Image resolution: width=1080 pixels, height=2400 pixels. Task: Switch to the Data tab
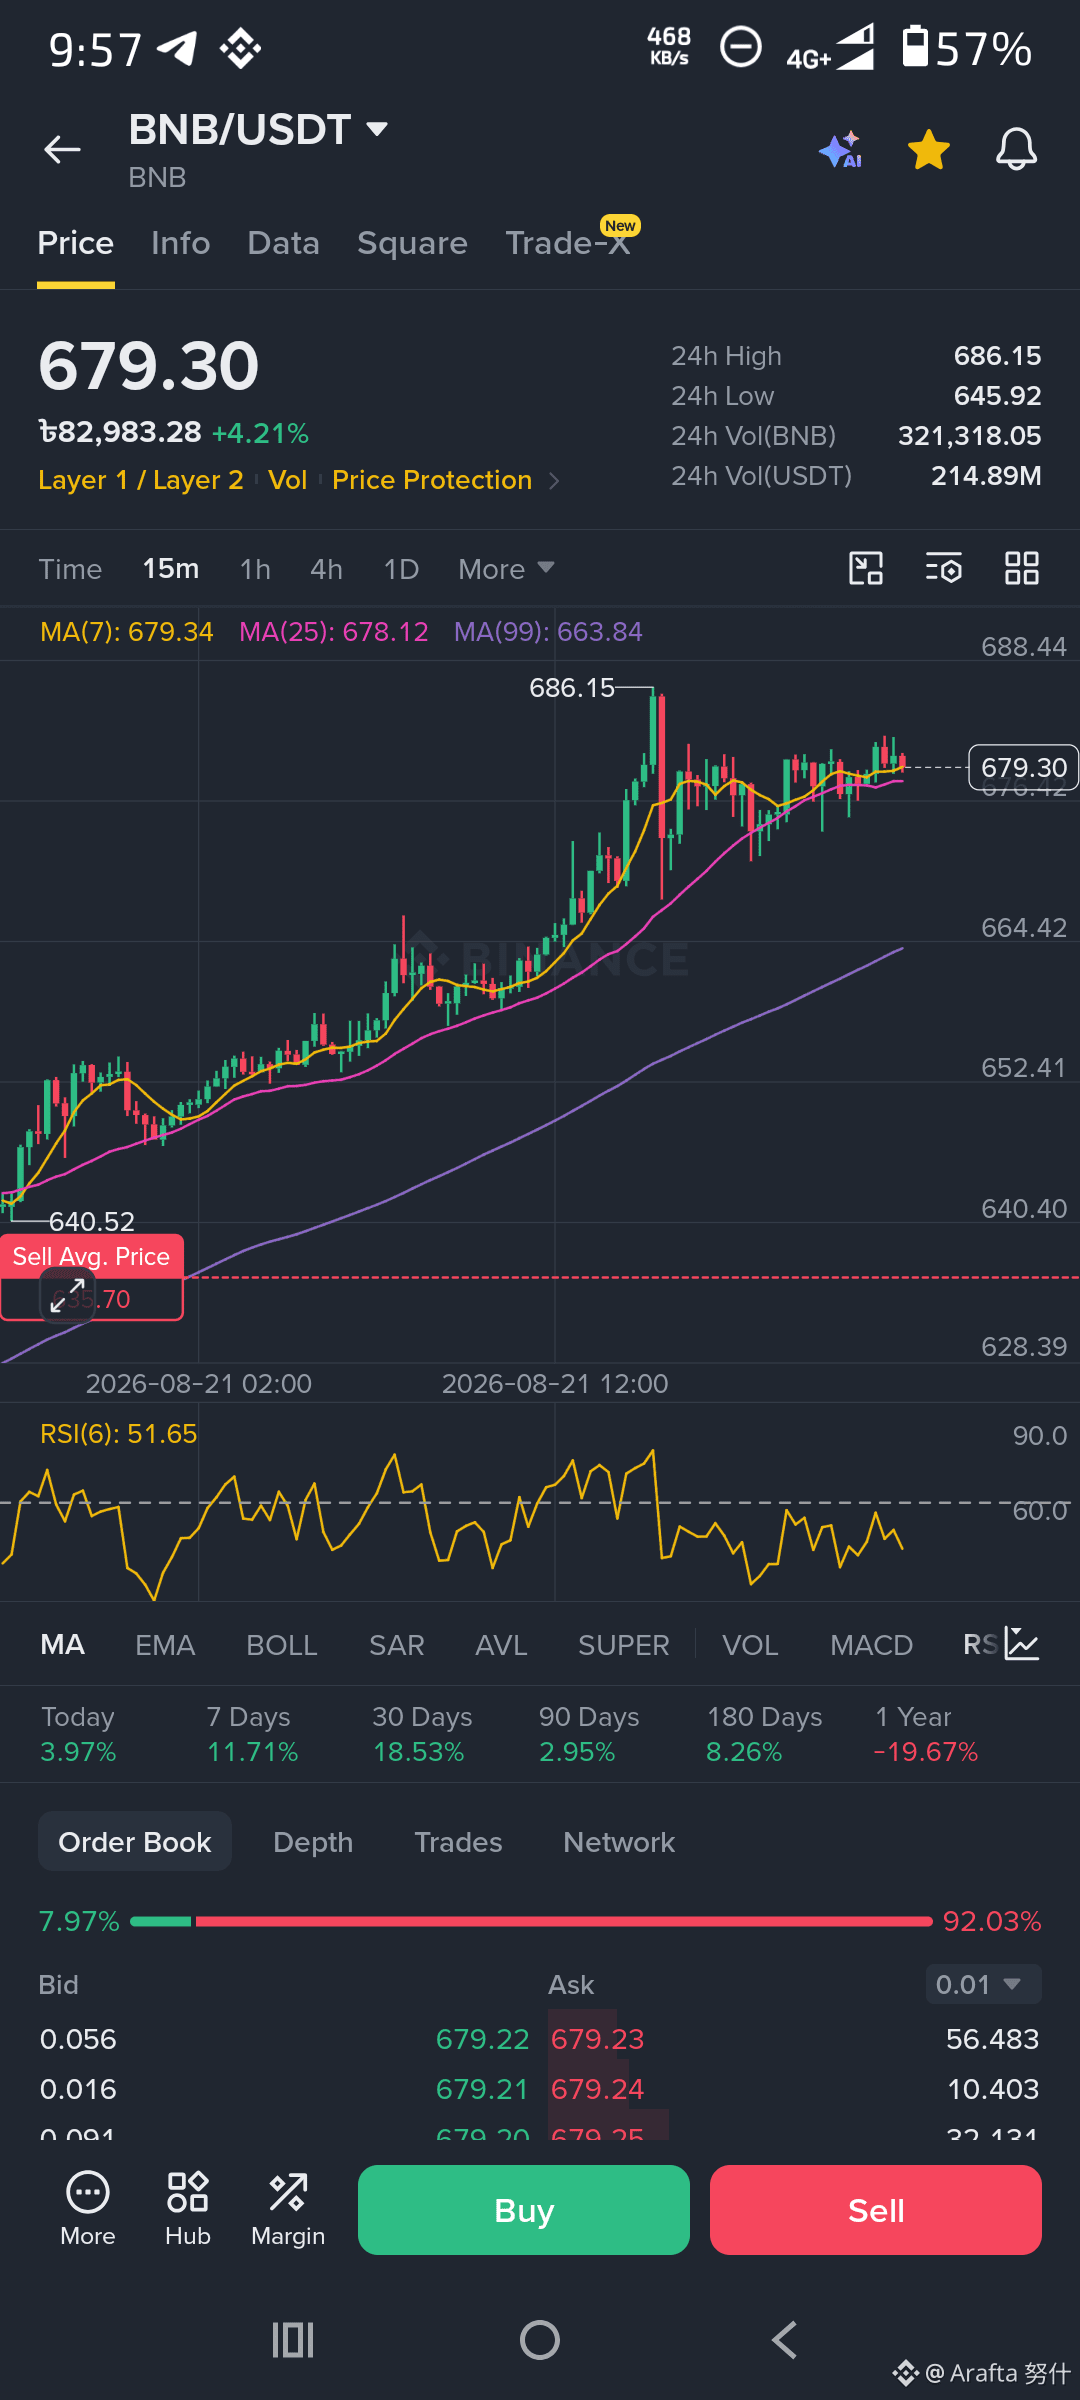(283, 243)
